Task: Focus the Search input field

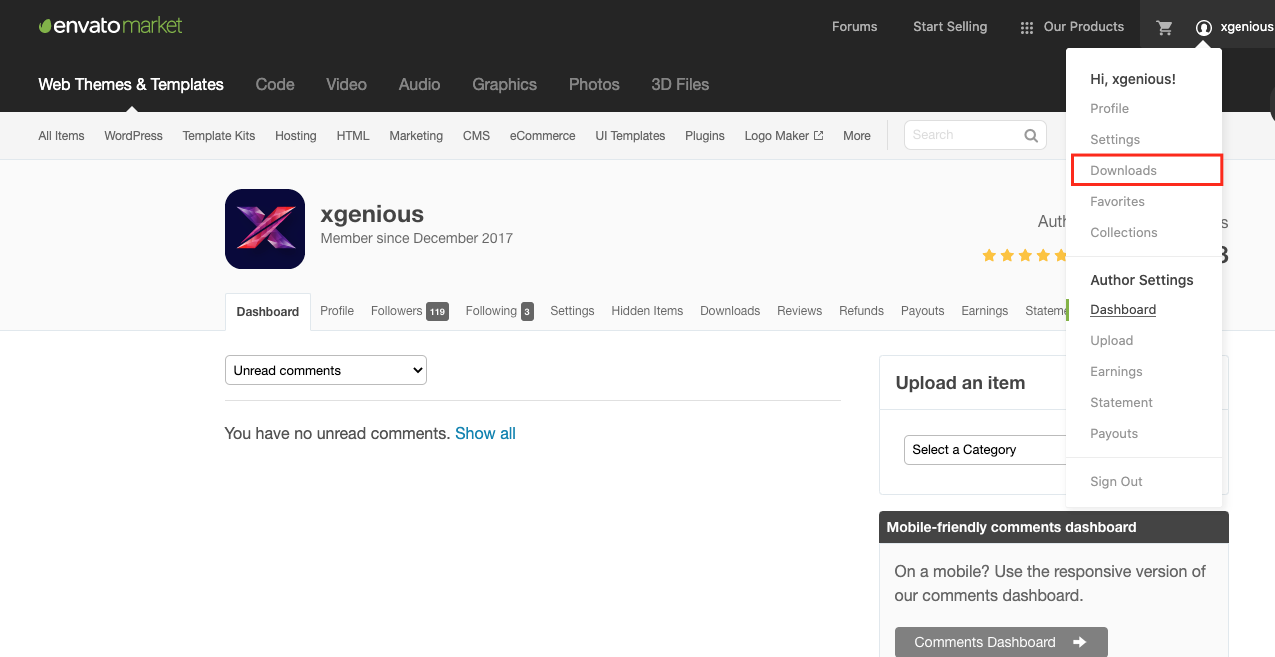Action: 962,135
